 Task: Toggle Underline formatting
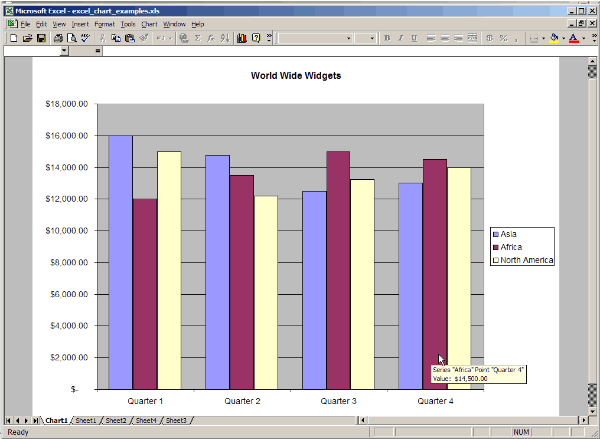click(413, 38)
